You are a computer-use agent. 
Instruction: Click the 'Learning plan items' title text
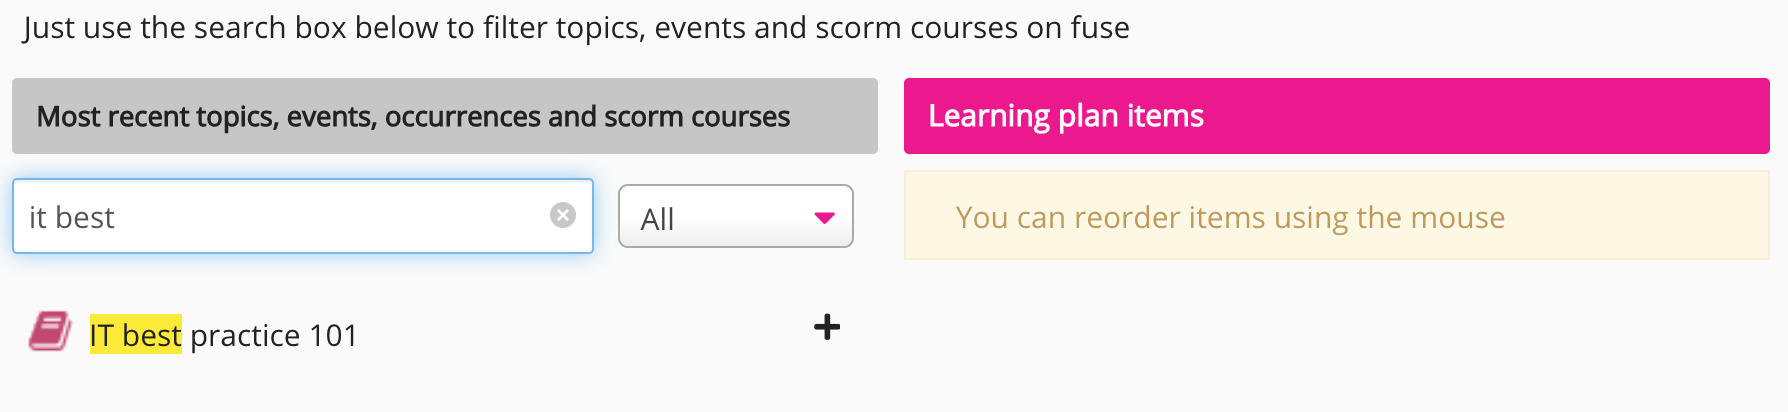pos(1065,116)
